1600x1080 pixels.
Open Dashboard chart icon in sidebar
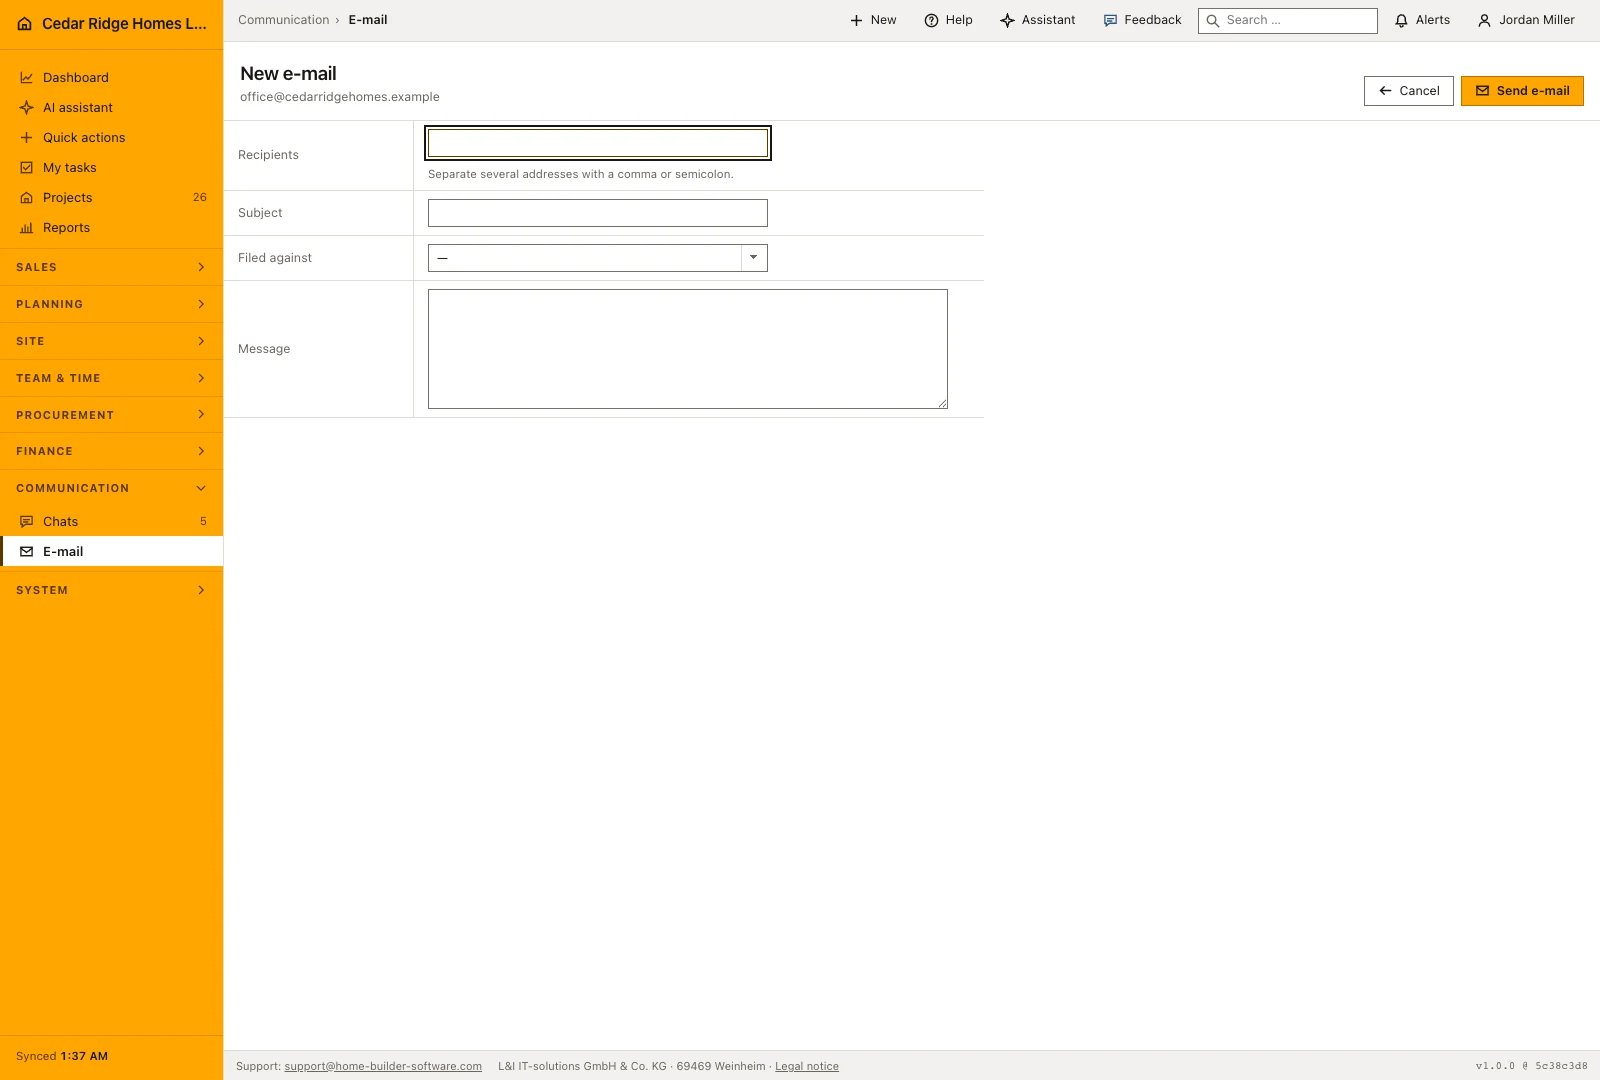point(27,78)
